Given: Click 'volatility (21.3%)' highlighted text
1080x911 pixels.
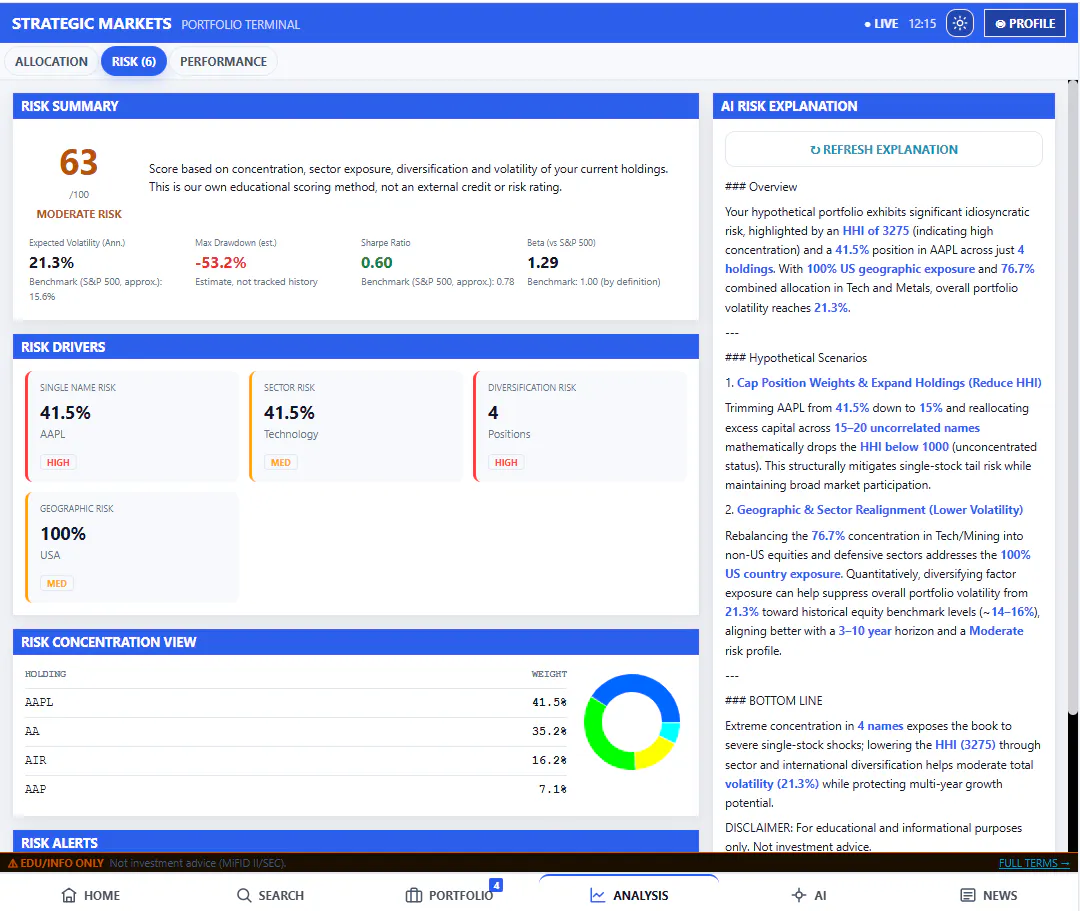Looking at the screenshot, I should point(771,784).
